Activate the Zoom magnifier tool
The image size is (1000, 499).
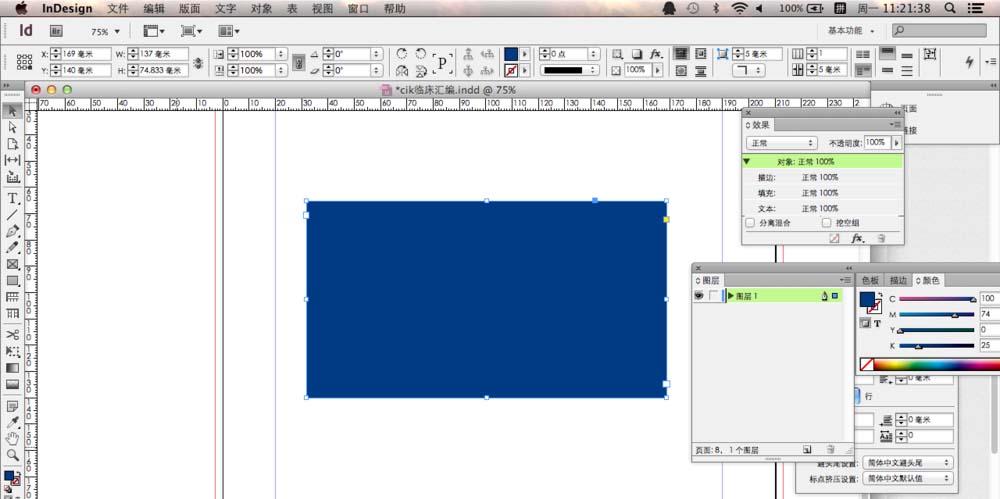13,455
